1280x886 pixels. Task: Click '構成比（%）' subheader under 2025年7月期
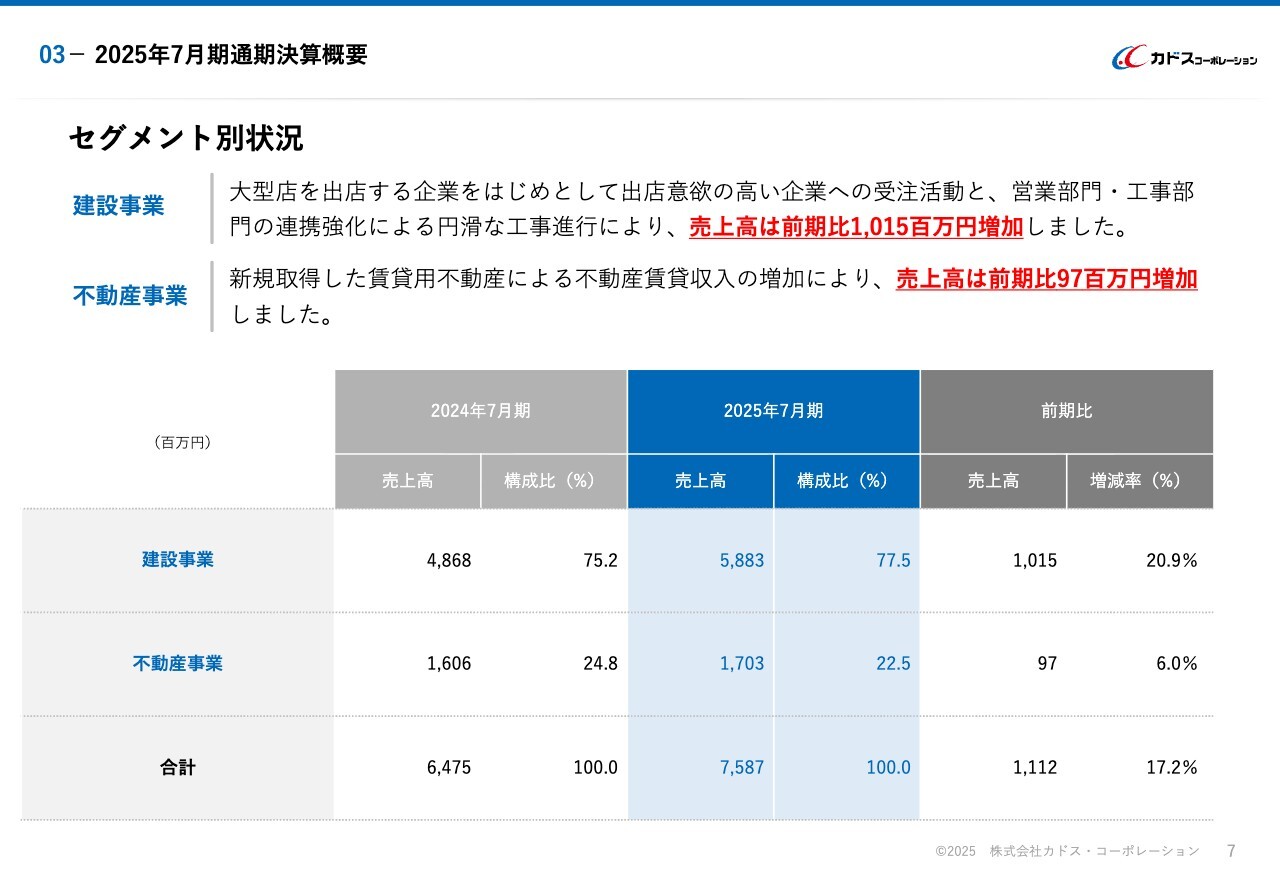point(847,481)
